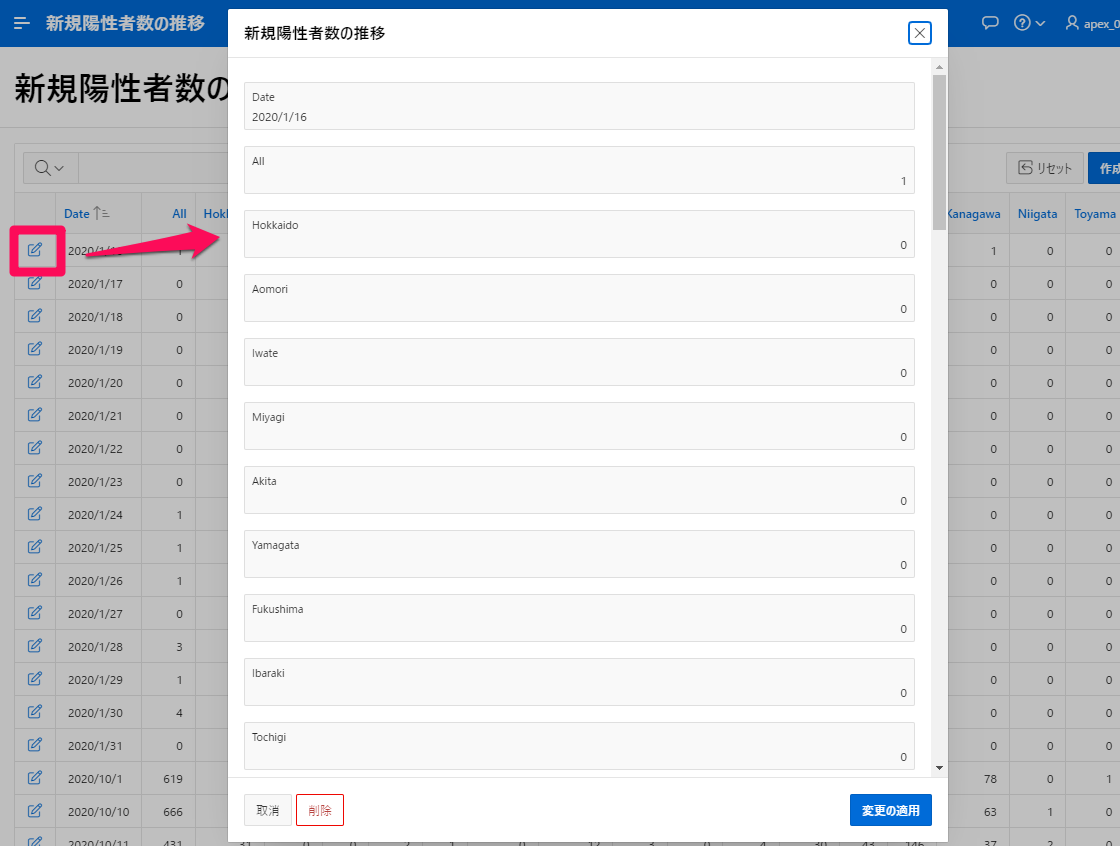Focus the Miyagi number field
Screen dimensions: 1120x846
(x=579, y=426)
